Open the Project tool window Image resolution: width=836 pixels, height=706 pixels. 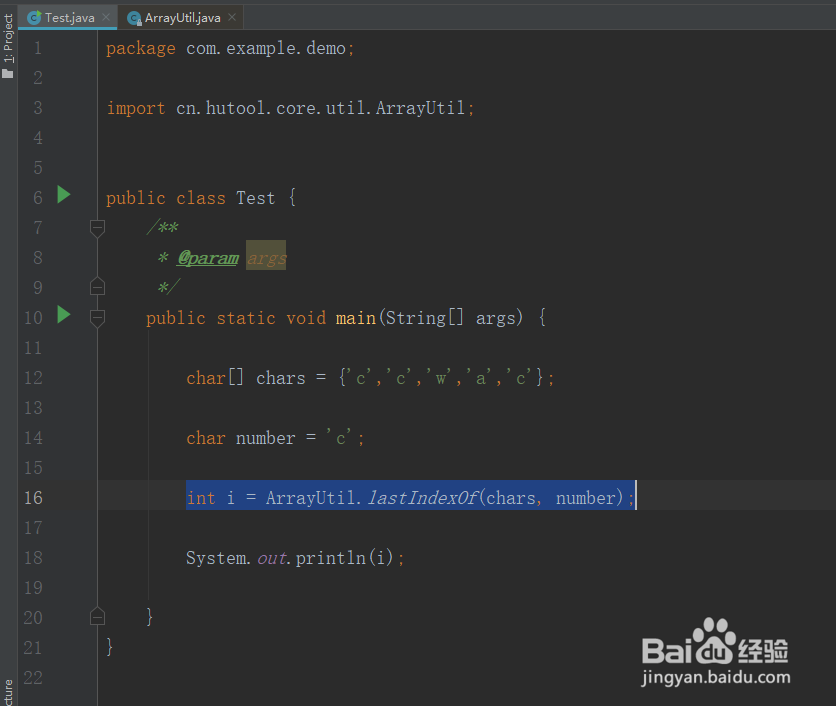point(8,46)
